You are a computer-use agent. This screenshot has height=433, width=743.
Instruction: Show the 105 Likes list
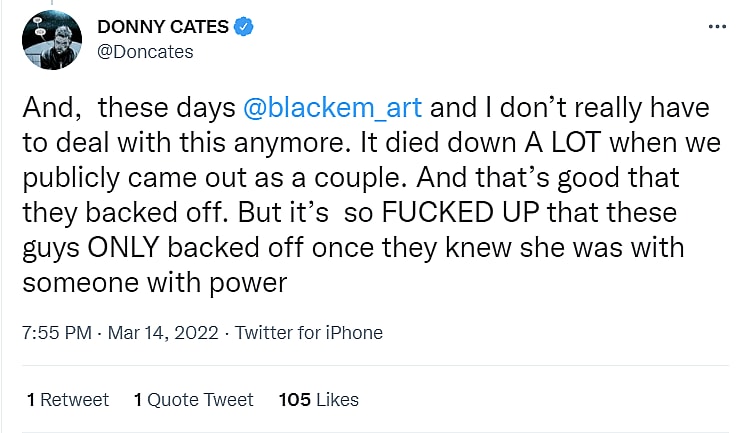[318, 400]
